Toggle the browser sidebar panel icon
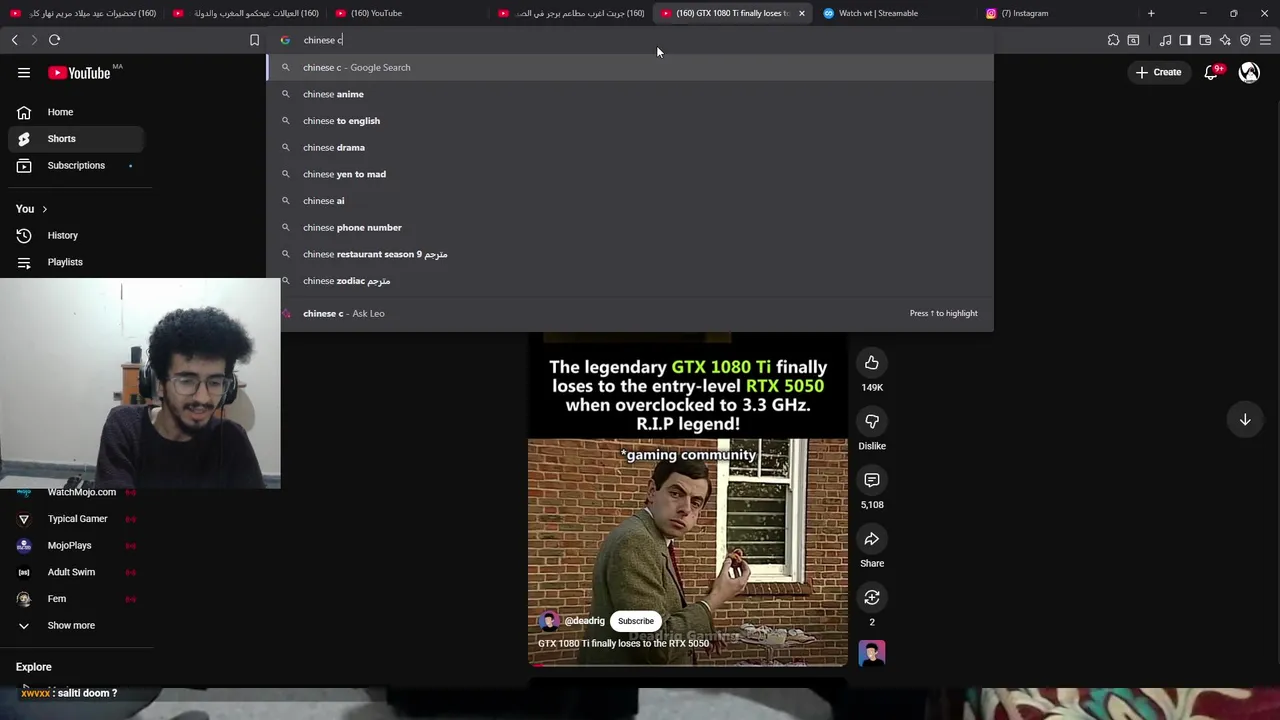Viewport: 1280px width, 720px height. point(1185,40)
